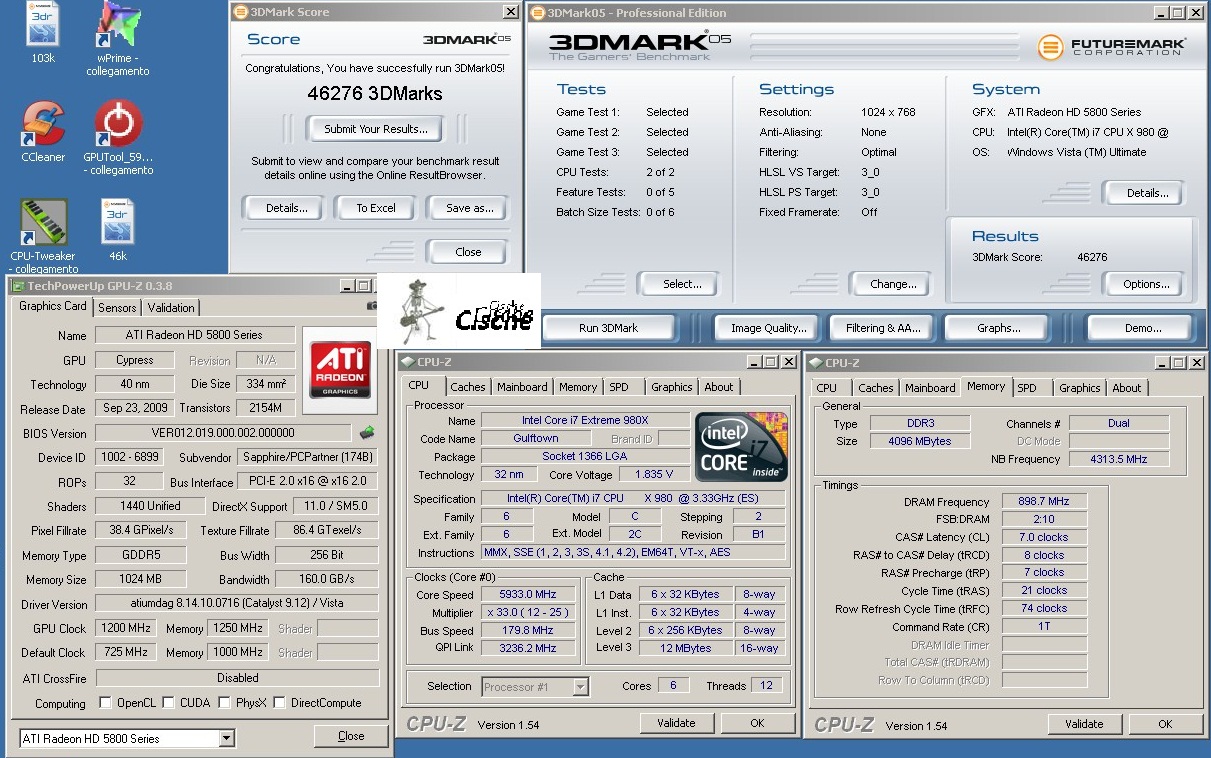
Task: Open the Image Quality button
Action: coord(768,328)
